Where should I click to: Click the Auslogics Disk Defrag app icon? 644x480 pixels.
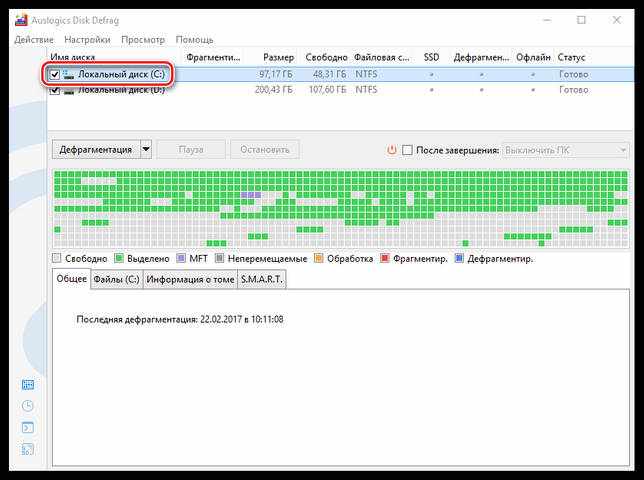pyautogui.click(x=21, y=20)
